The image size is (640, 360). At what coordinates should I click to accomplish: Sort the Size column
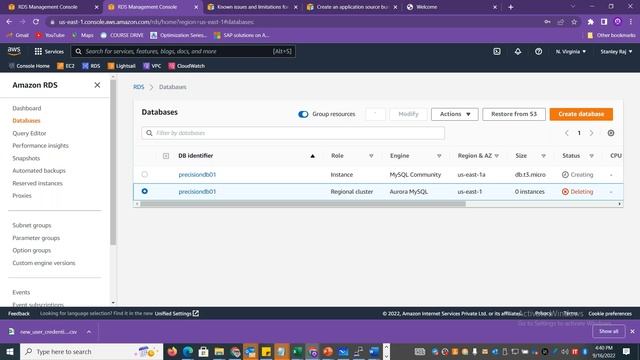(543, 156)
